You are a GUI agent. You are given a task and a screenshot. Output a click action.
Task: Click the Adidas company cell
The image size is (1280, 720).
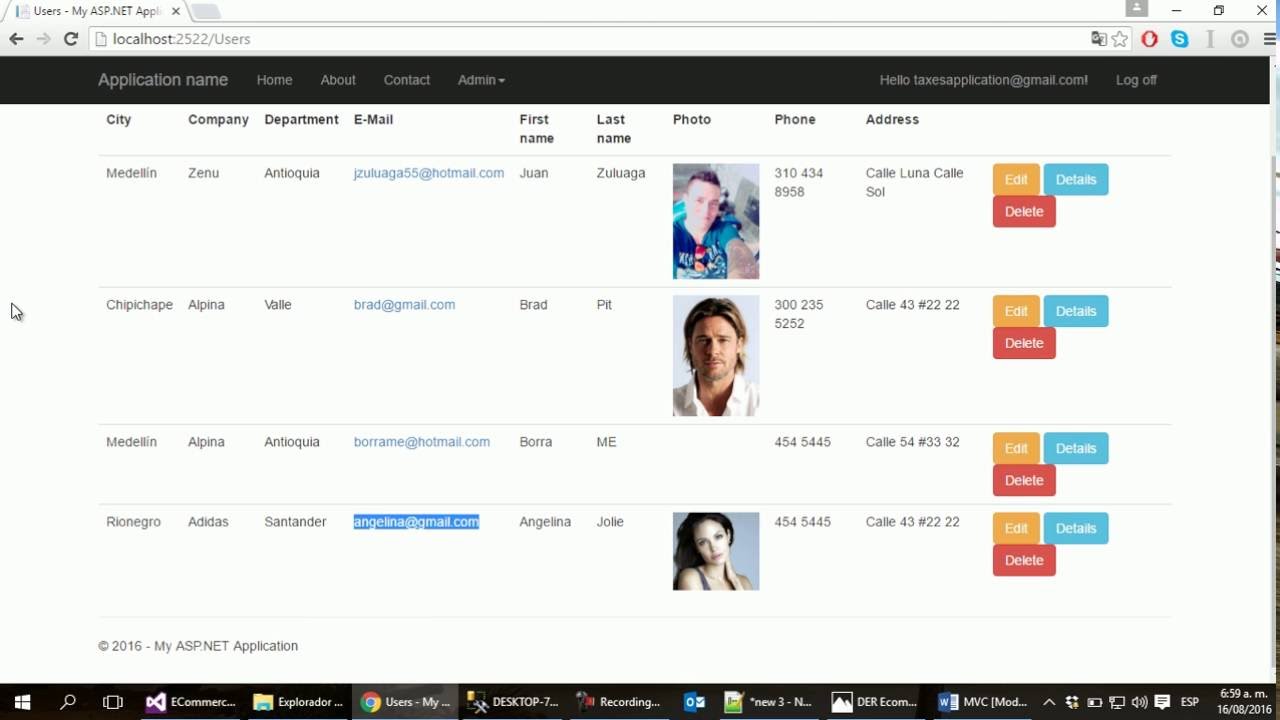[208, 522]
